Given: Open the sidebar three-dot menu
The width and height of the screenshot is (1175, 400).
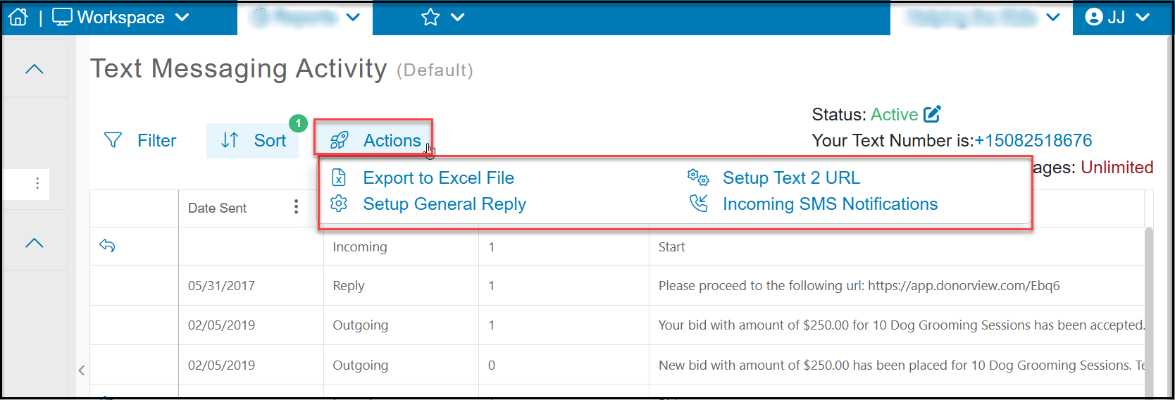Looking at the screenshot, I should [37, 184].
